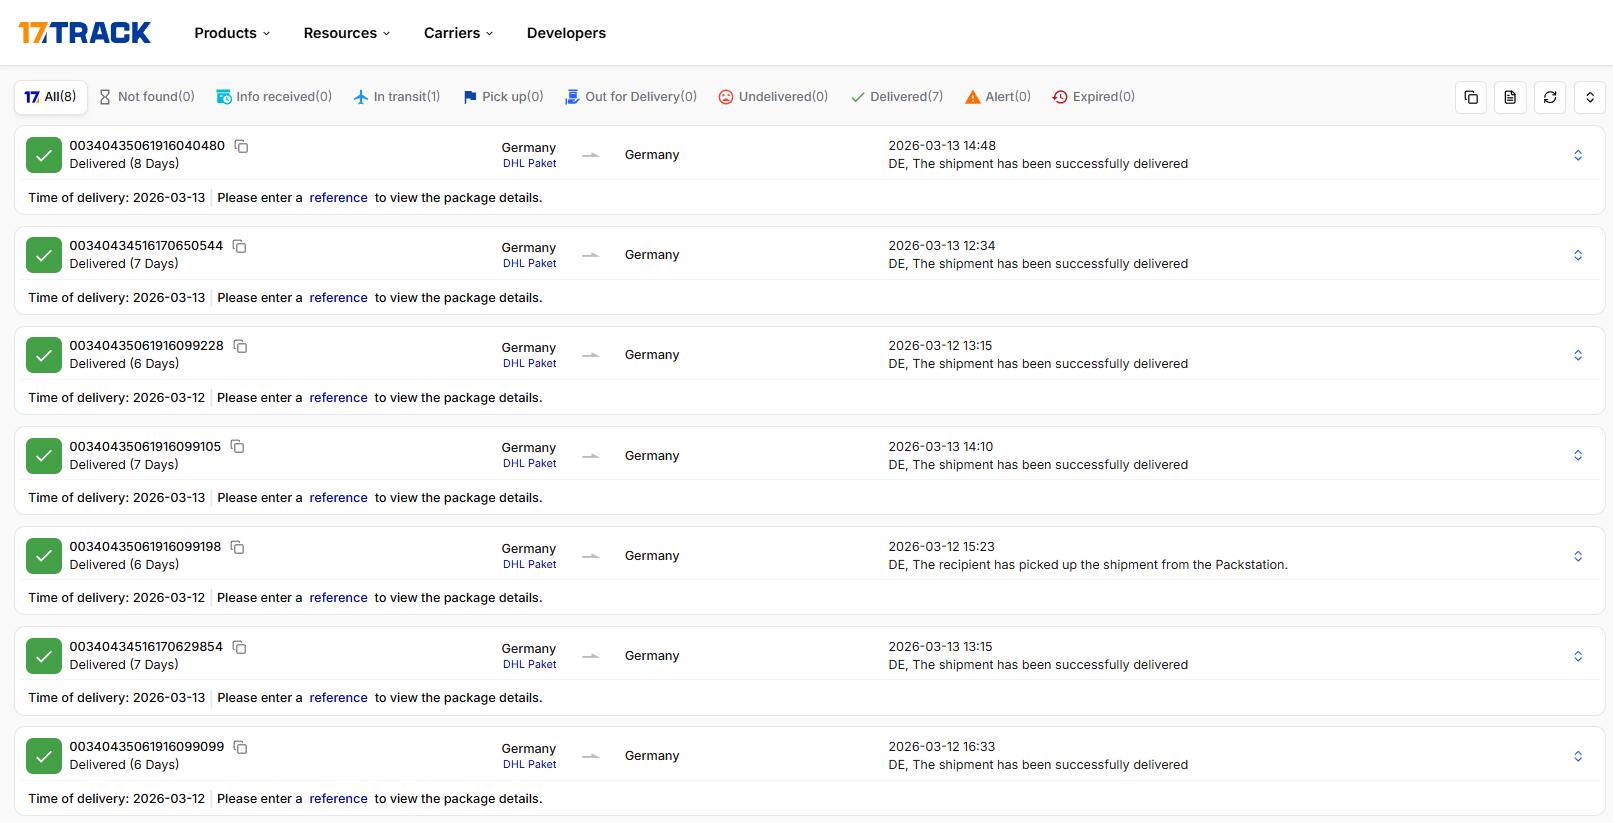The height and width of the screenshot is (823, 1613).
Task: Click copy icon beside number 00340435061916099198
Action: pyautogui.click(x=238, y=547)
